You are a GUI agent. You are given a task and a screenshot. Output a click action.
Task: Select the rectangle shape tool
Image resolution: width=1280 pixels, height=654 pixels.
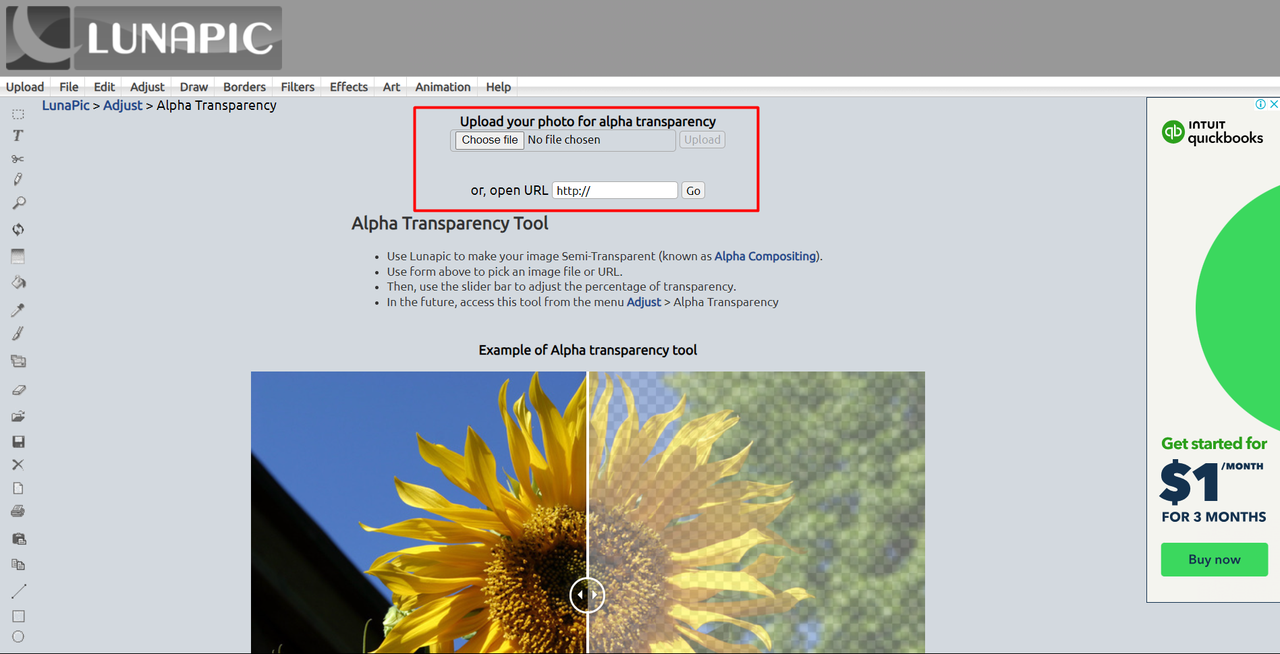coord(18,616)
